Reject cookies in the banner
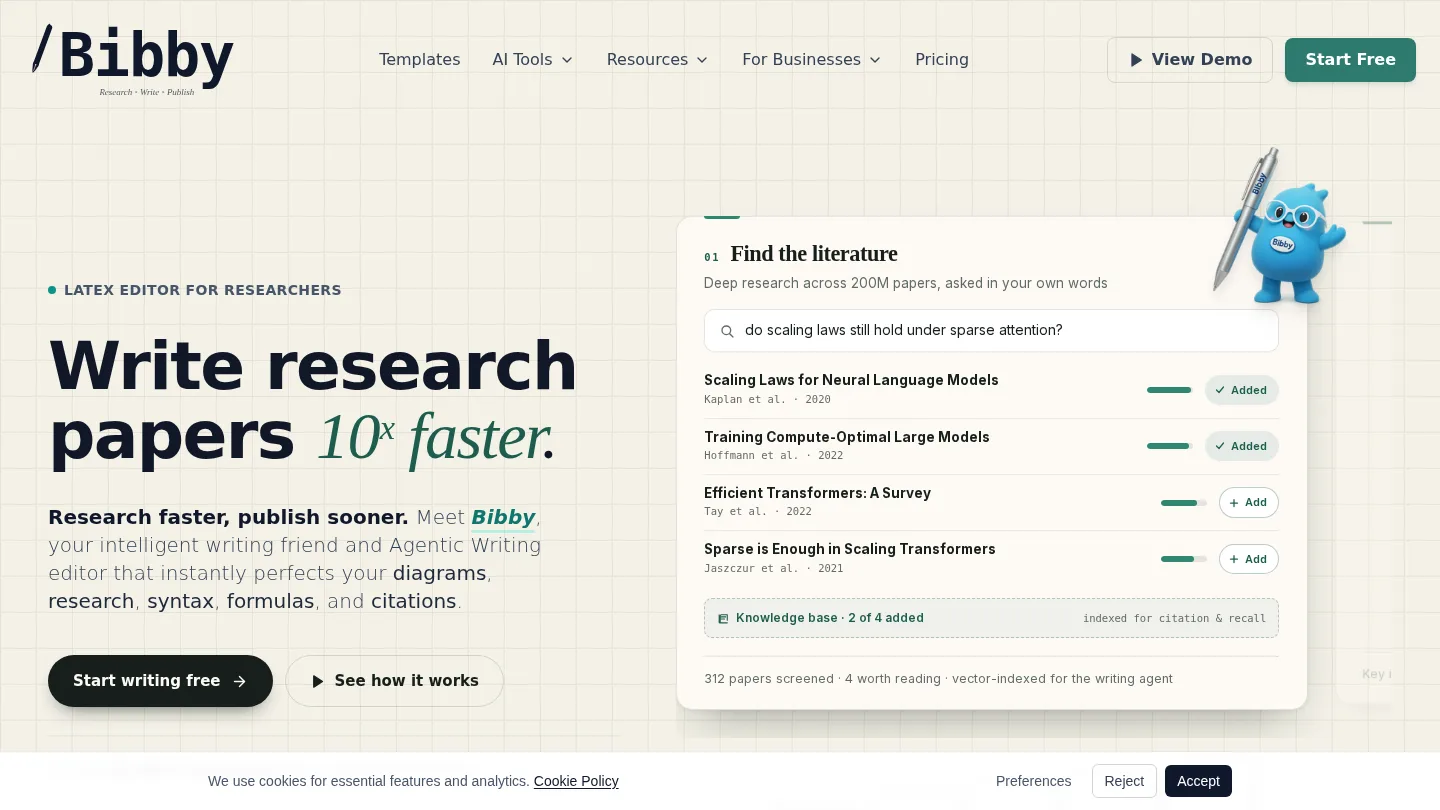This screenshot has height=810, width=1440. click(1124, 781)
